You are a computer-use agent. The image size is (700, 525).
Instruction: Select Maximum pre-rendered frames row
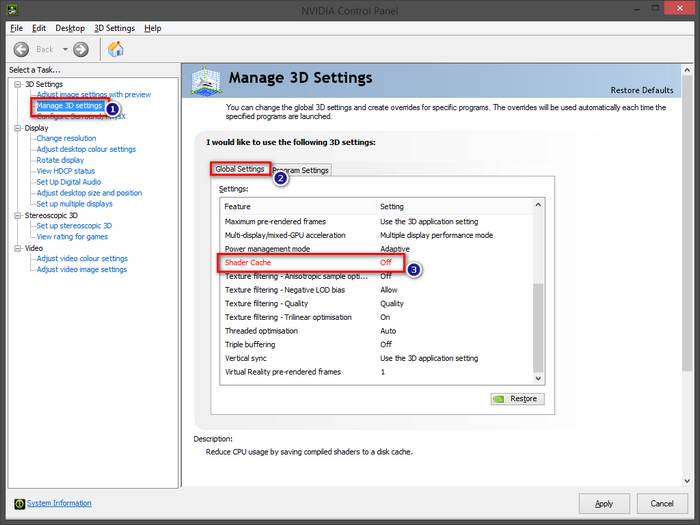click(376, 221)
